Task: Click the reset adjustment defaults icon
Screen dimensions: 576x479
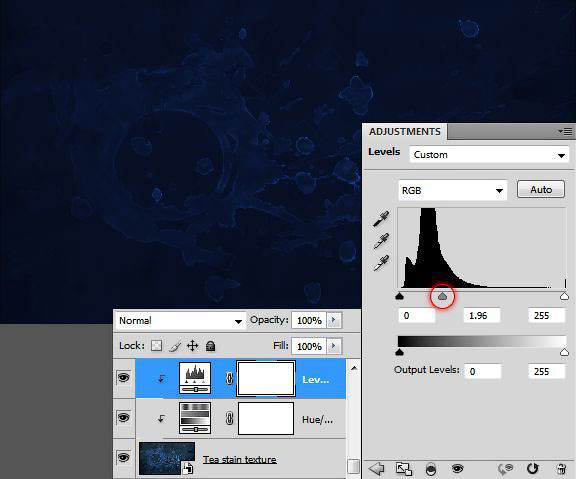Action: (x=532, y=469)
